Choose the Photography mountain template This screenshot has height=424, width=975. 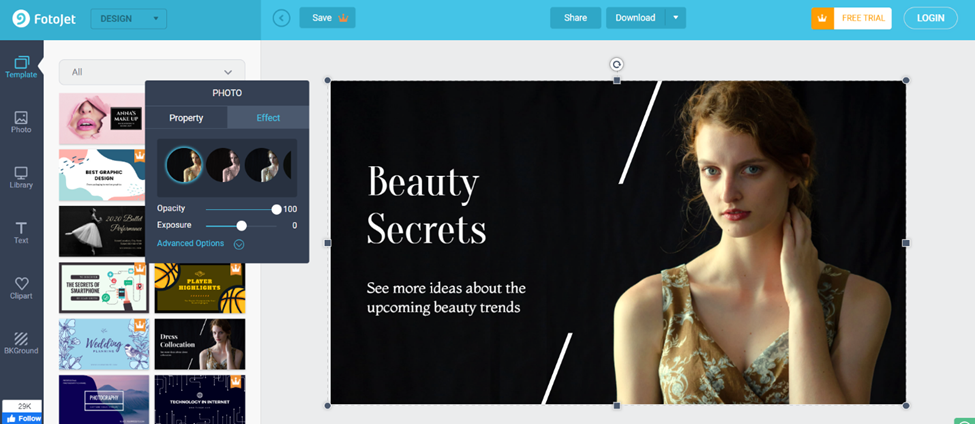pyautogui.click(x=104, y=399)
